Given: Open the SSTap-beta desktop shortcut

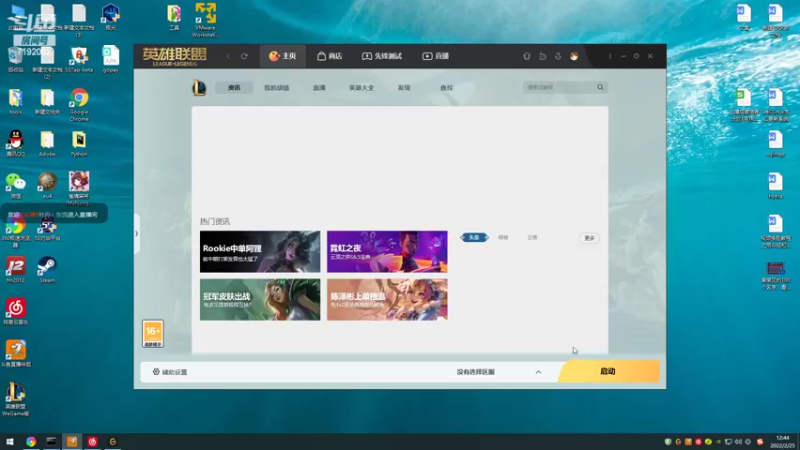Looking at the screenshot, I should (79, 59).
